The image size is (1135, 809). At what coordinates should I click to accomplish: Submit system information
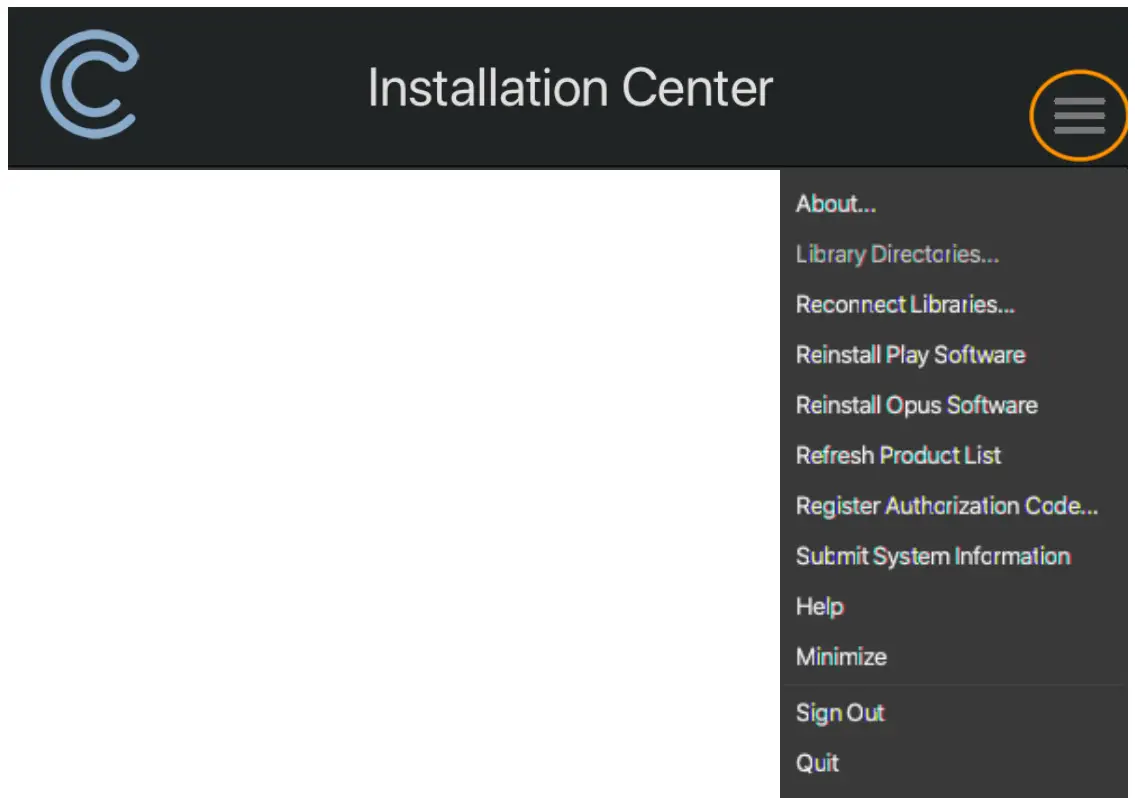coord(933,557)
